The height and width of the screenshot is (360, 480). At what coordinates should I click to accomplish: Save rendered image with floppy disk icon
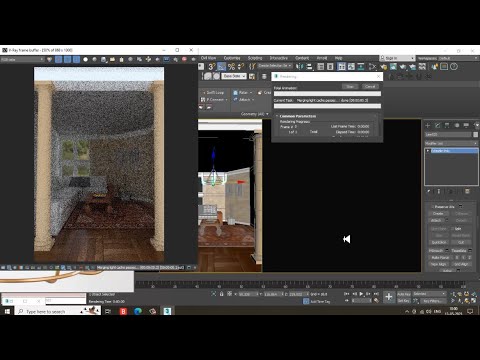[x=104, y=59]
